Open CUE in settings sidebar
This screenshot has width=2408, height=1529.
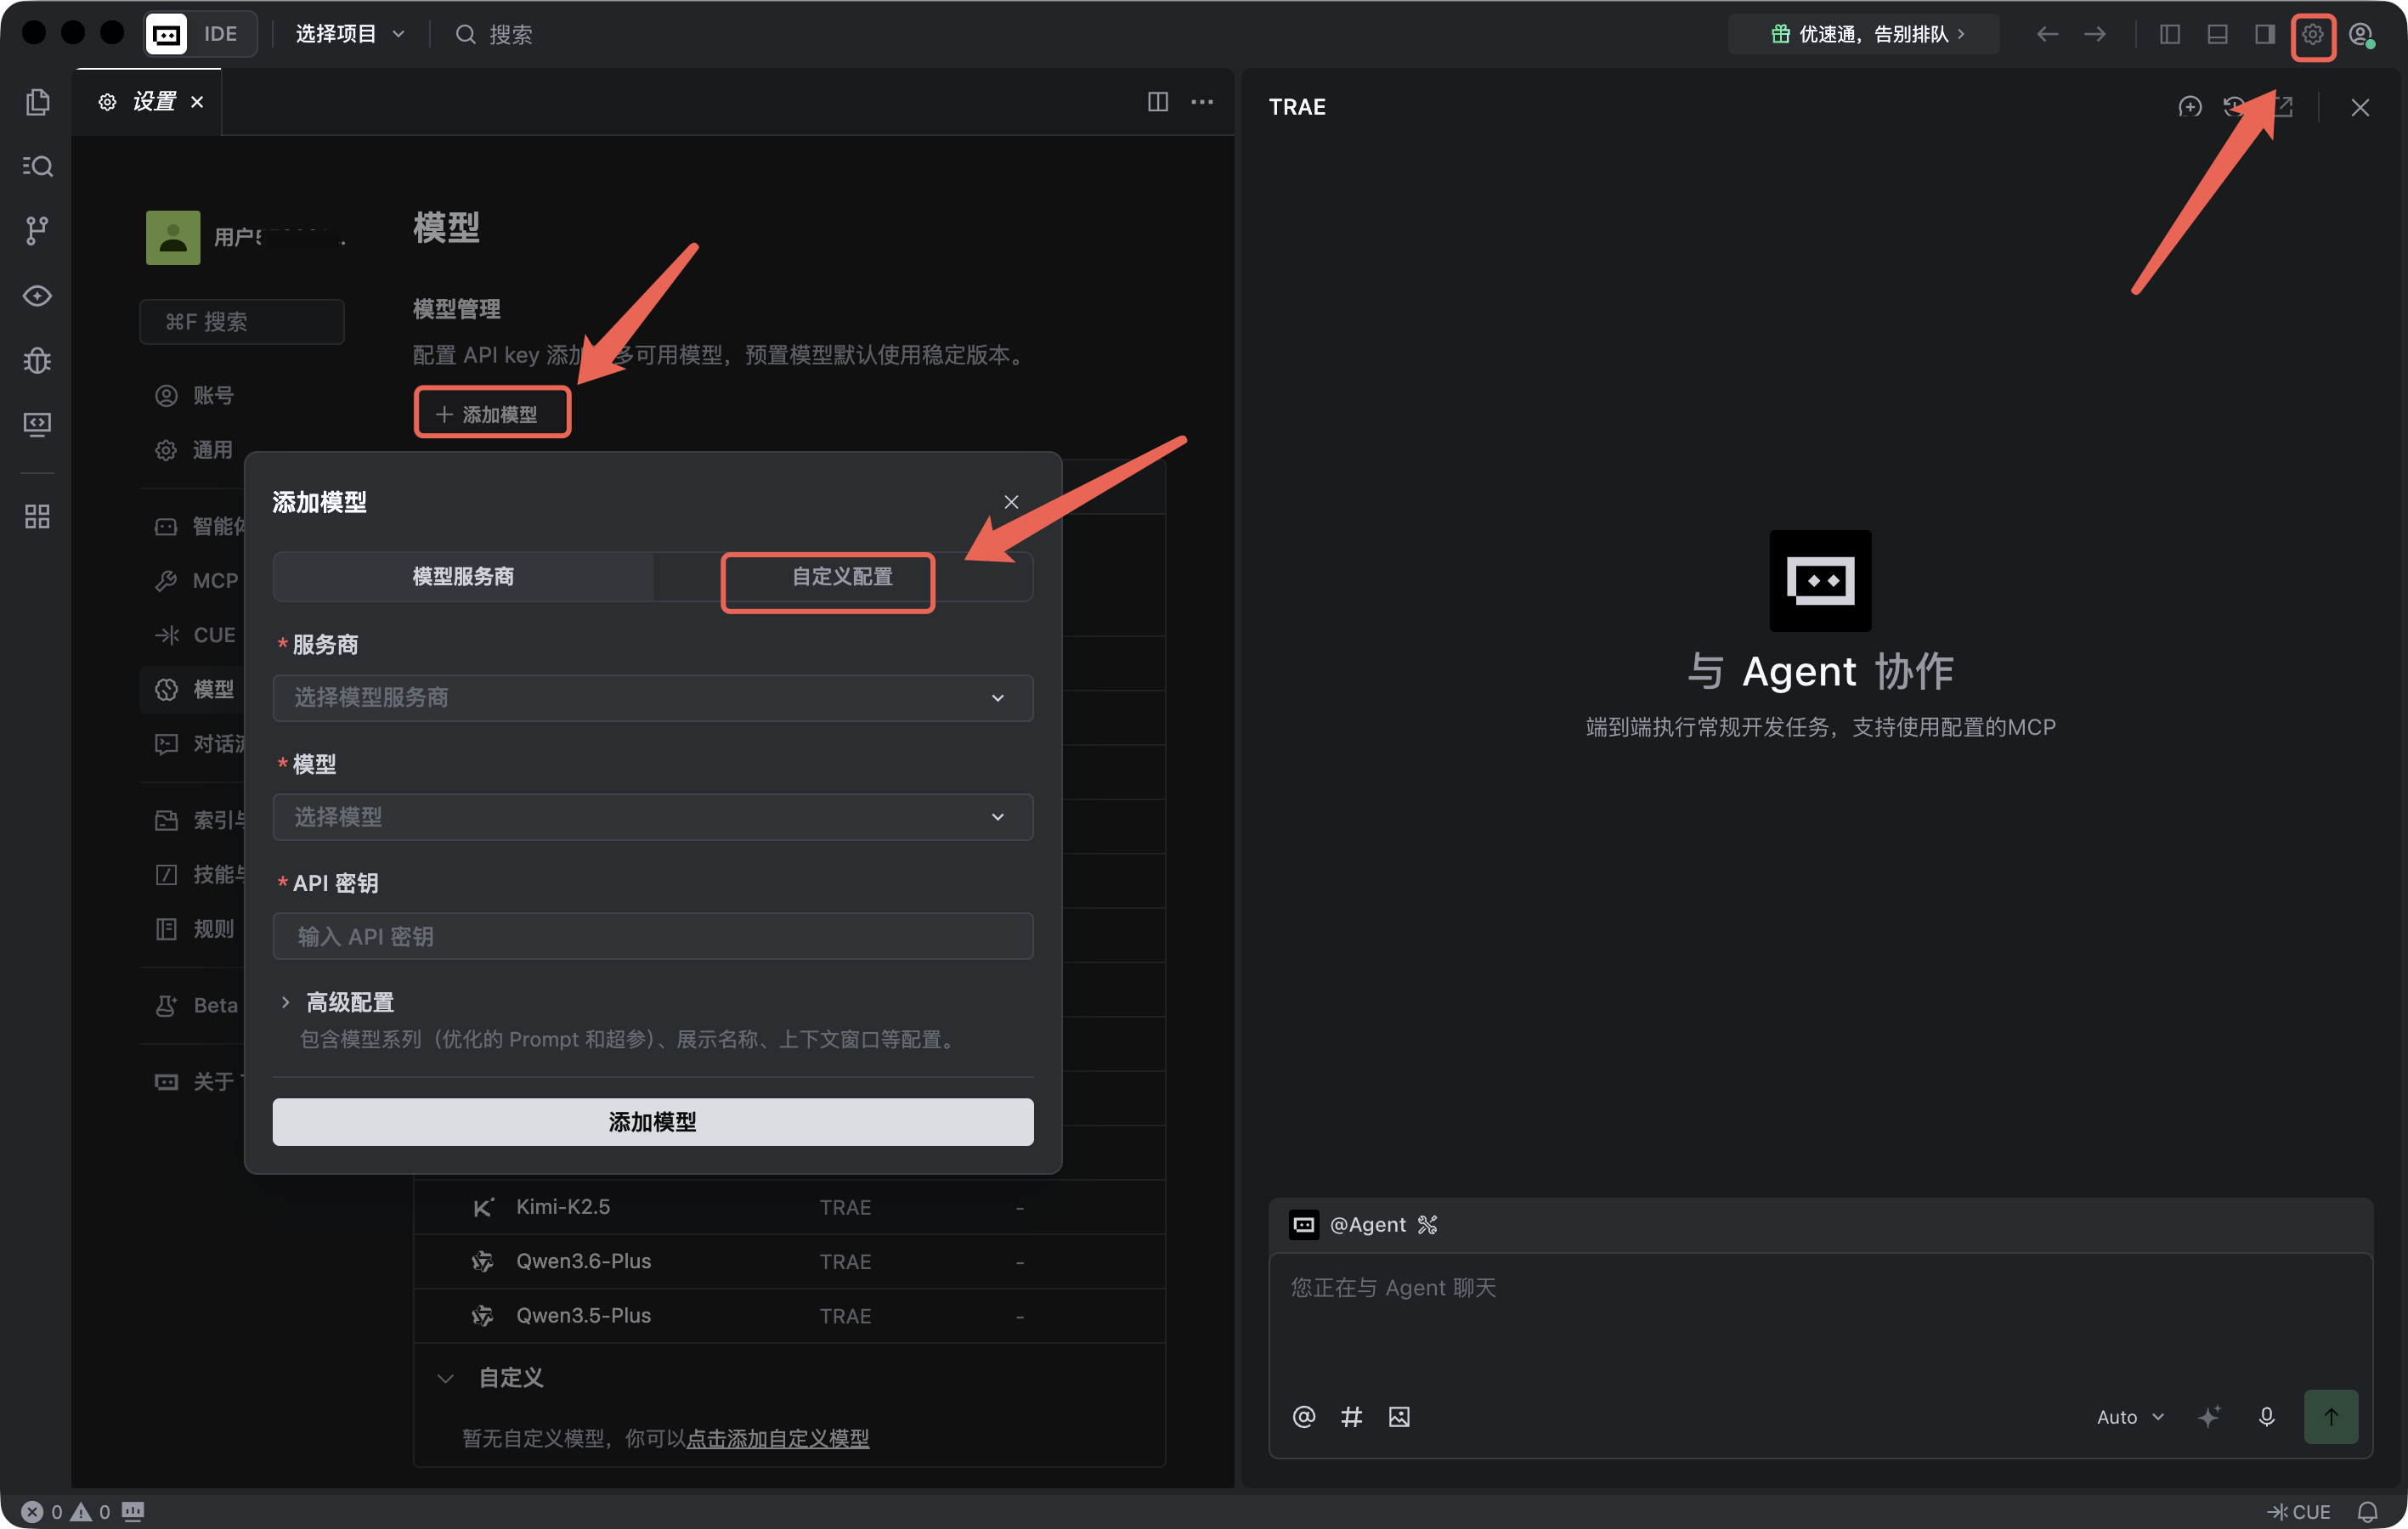[198, 635]
